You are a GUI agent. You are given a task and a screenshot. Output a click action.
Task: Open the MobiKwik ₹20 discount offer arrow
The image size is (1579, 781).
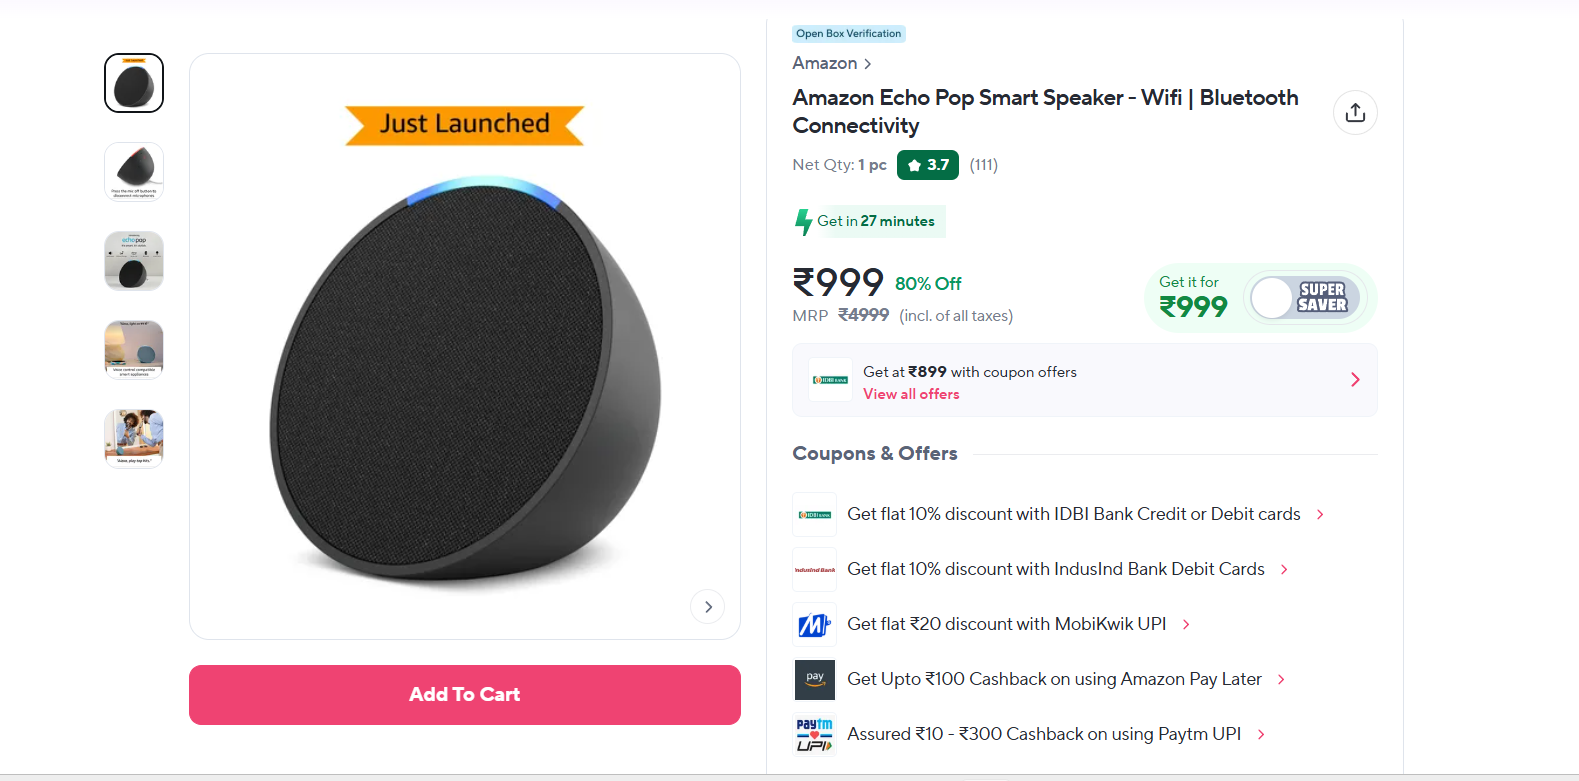click(1186, 624)
